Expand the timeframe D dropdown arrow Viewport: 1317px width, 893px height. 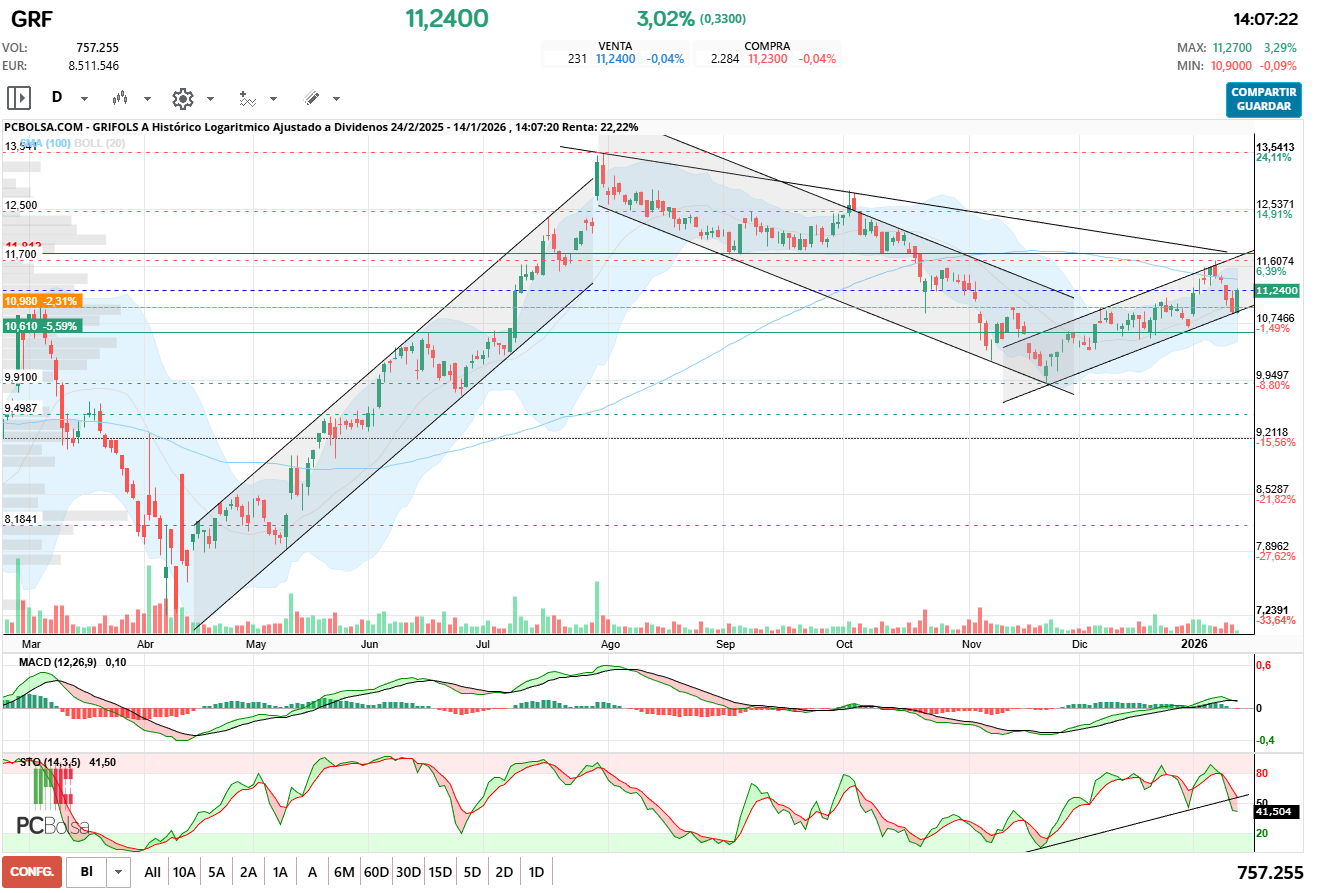[84, 99]
